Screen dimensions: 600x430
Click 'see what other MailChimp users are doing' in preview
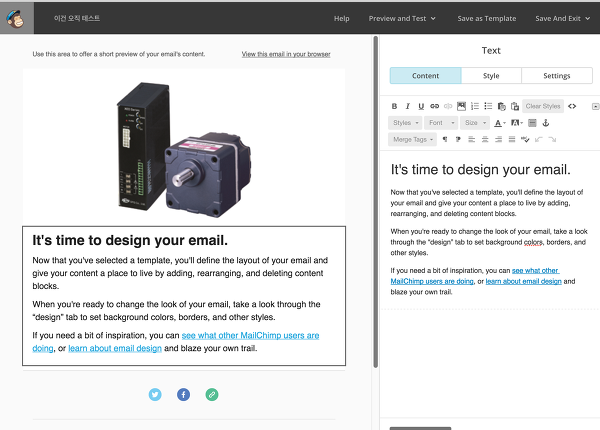tap(250, 336)
